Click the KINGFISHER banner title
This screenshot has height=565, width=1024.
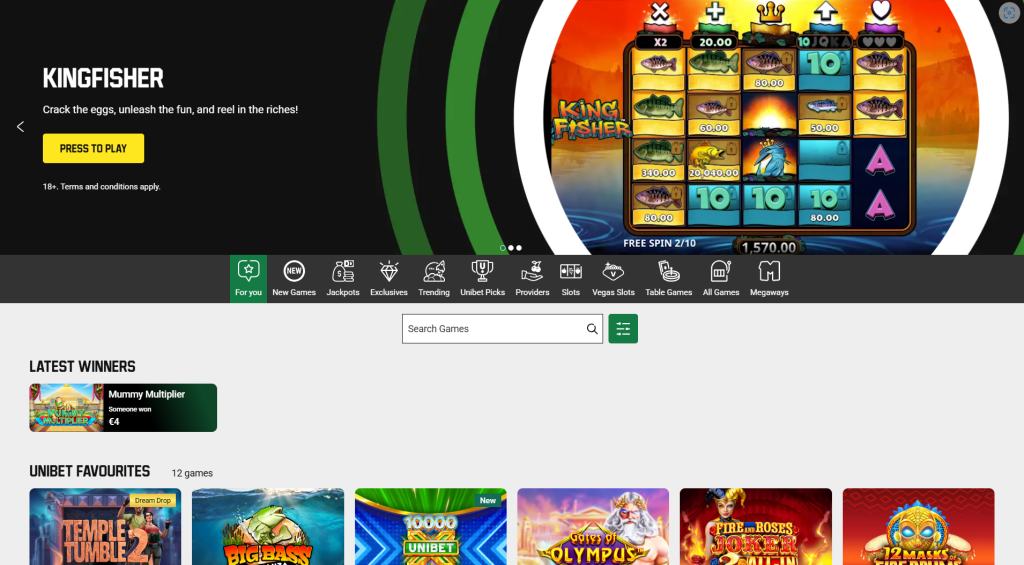tap(103, 78)
